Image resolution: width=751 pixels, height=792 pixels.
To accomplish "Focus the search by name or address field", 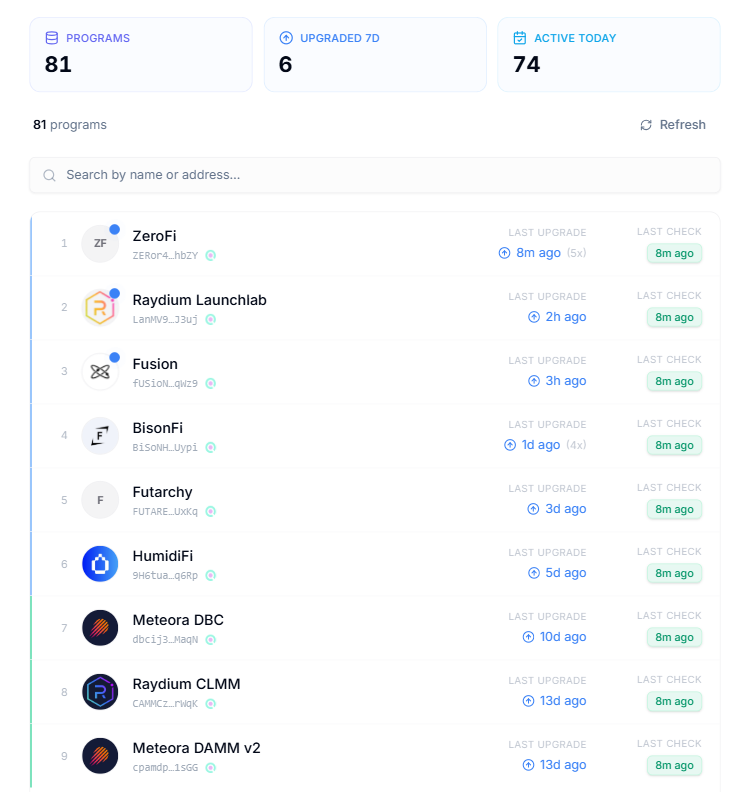I will (x=375, y=175).
